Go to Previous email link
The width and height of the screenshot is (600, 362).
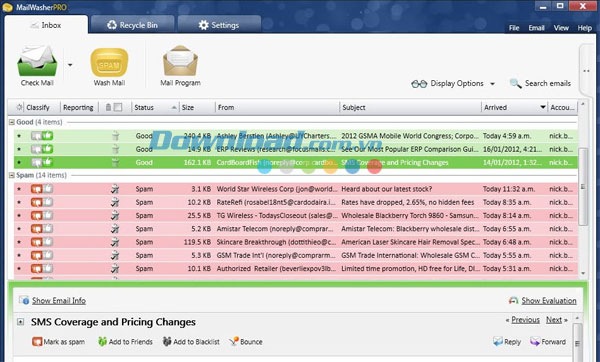click(x=525, y=320)
